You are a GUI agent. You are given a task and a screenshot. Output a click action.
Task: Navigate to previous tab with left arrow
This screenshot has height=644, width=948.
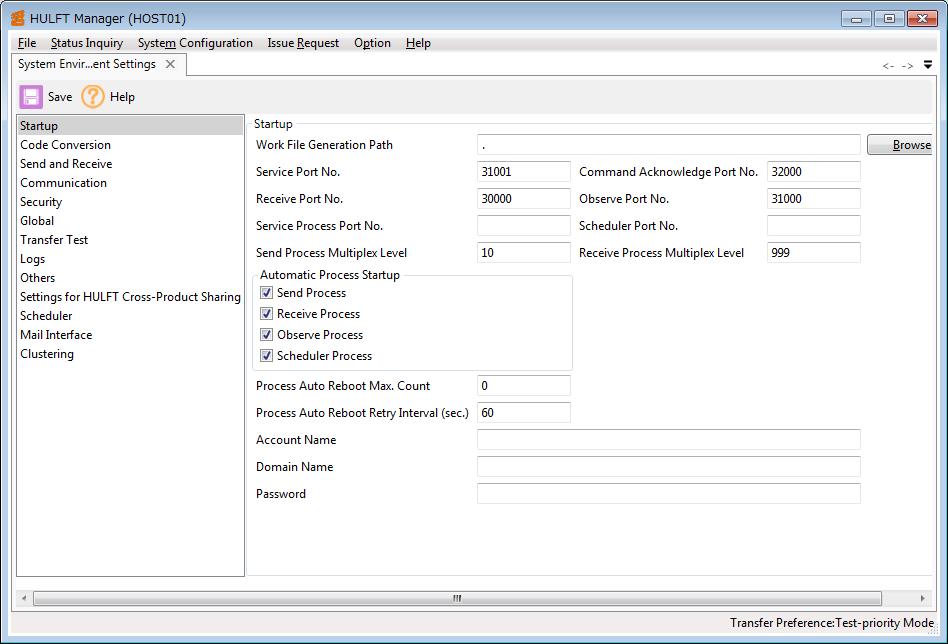coord(888,65)
